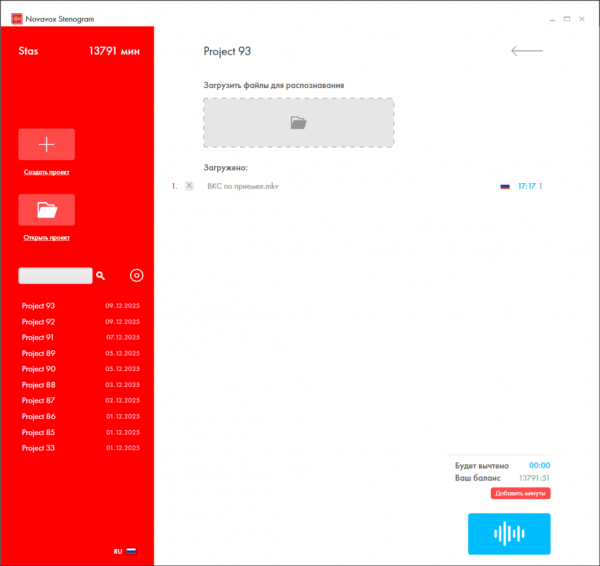The height and width of the screenshot is (566, 600).
Task: Click the plus icon to create project
Action: [x=46, y=144]
